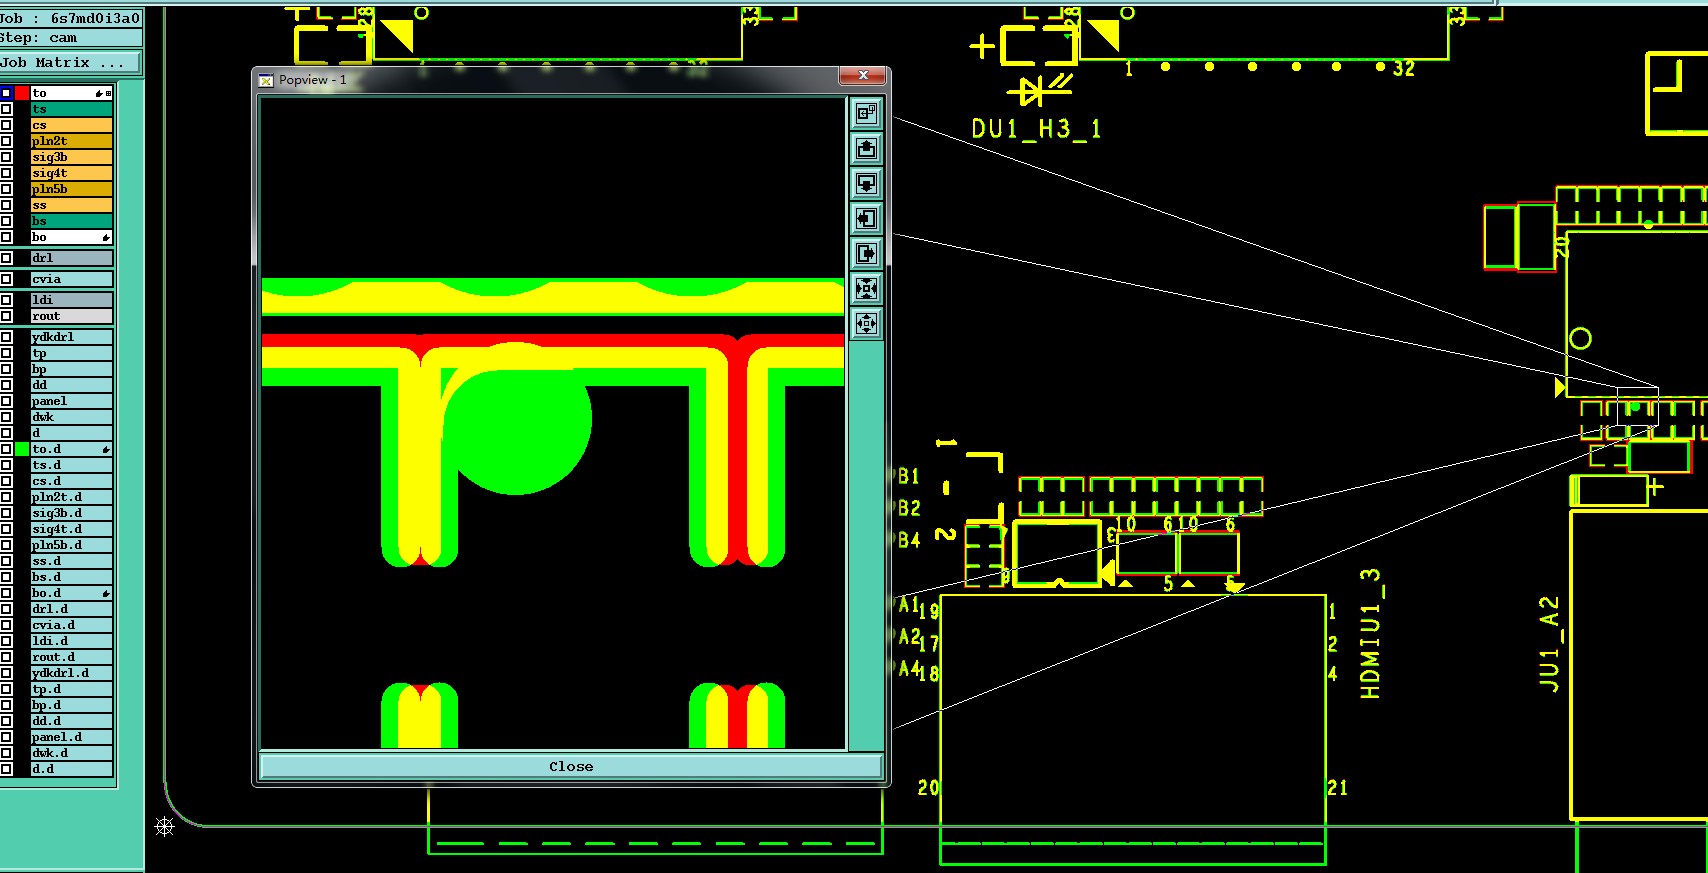1708x873 pixels.
Task: Pan the Popview up with arrow icon
Action: [x=866, y=149]
